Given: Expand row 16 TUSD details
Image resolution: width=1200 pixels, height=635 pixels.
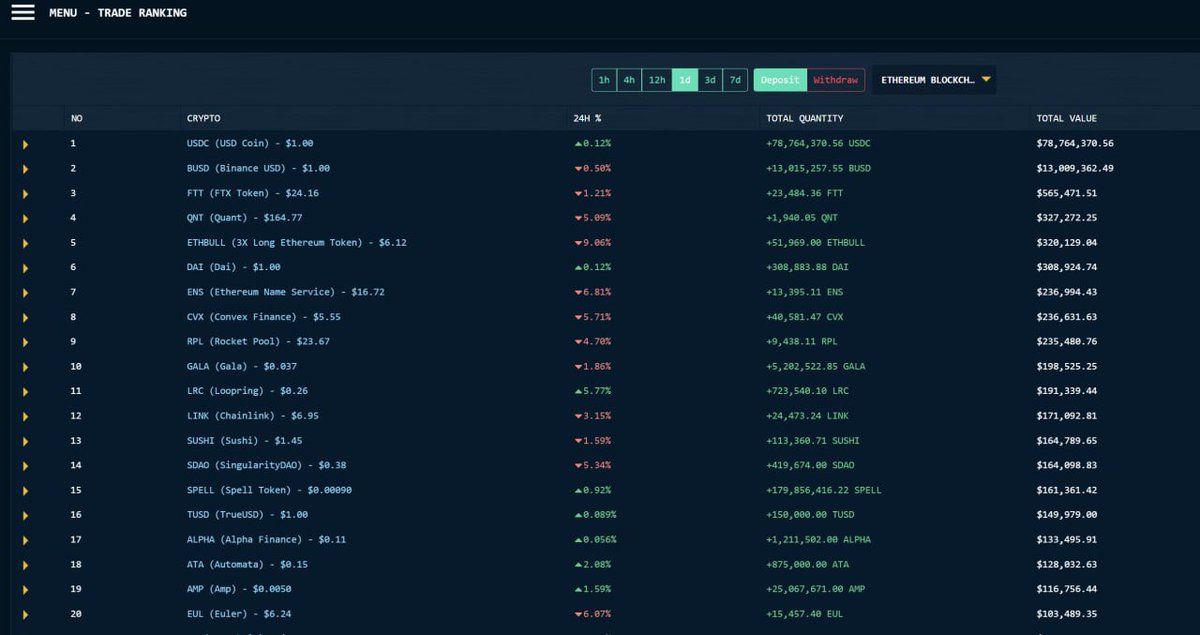Looking at the screenshot, I should tap(25, 515).
